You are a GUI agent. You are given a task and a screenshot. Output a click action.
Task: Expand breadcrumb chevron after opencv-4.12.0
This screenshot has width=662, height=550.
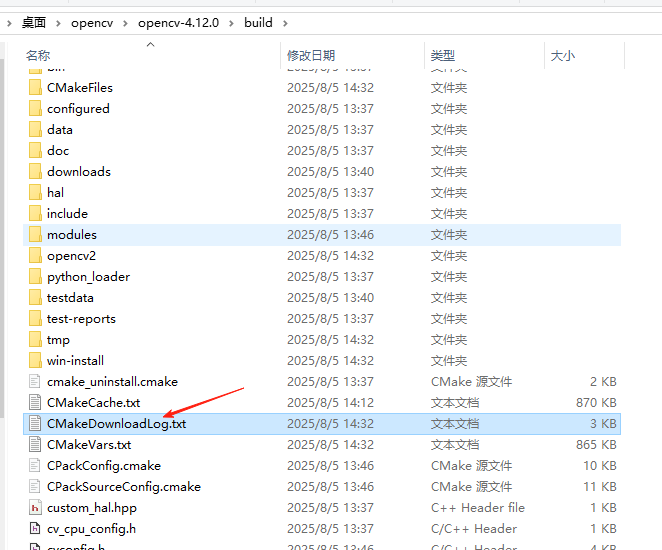tap(231, 23)
